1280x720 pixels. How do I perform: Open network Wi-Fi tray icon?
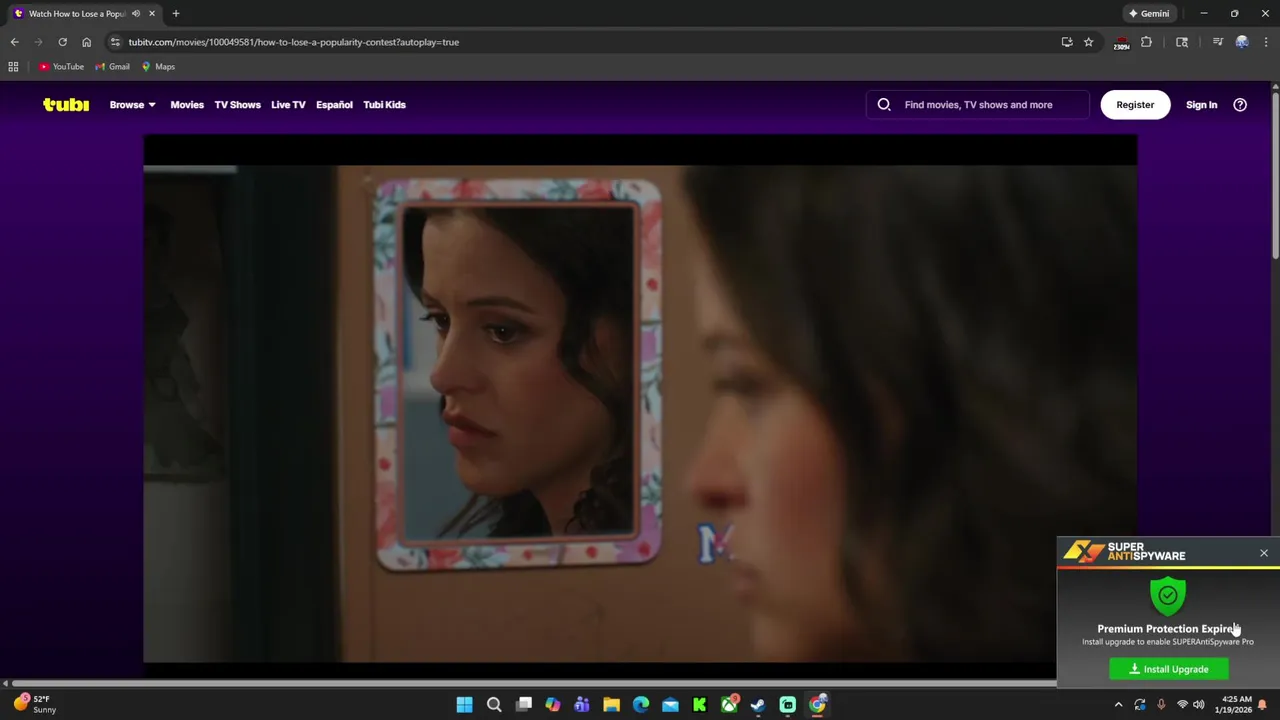1182,705
